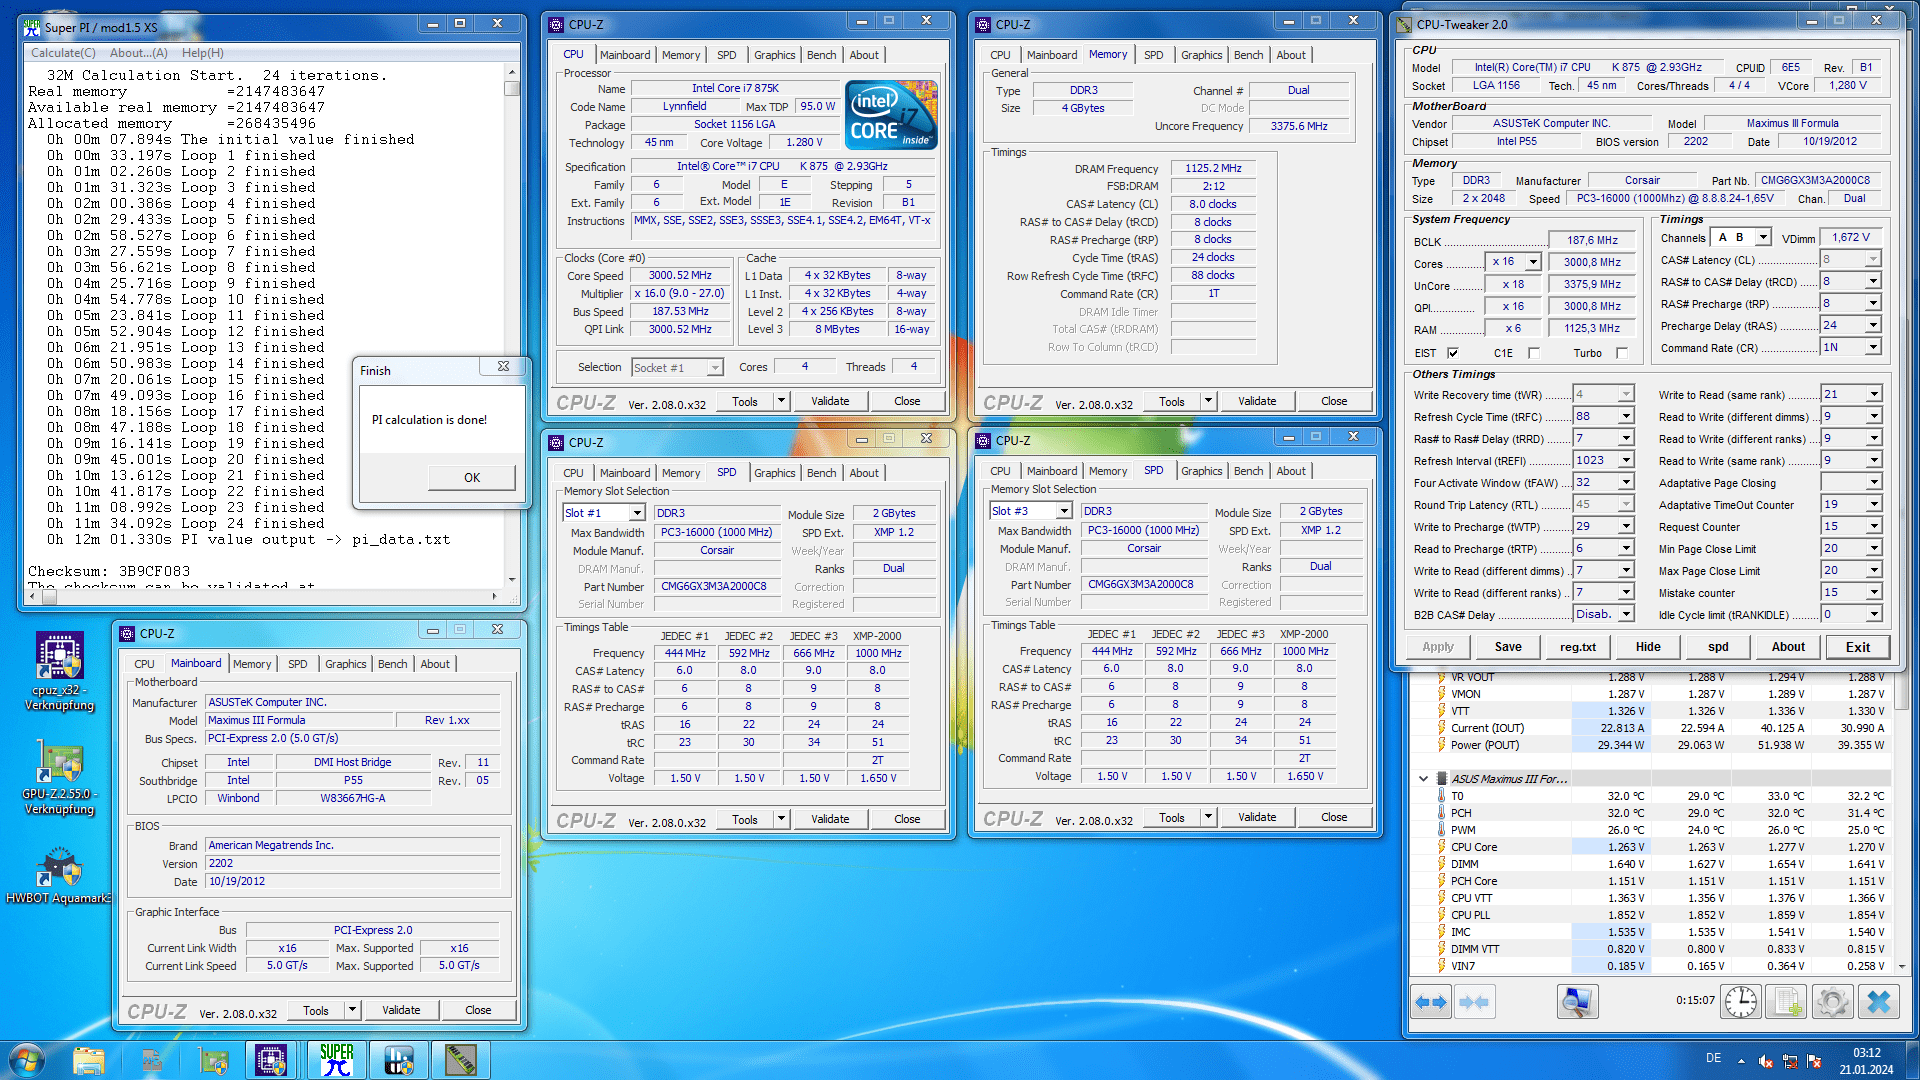Open Help(H) menu in Super PI
Viewport: 1920px width, 1080px height.
pos(203,53)
